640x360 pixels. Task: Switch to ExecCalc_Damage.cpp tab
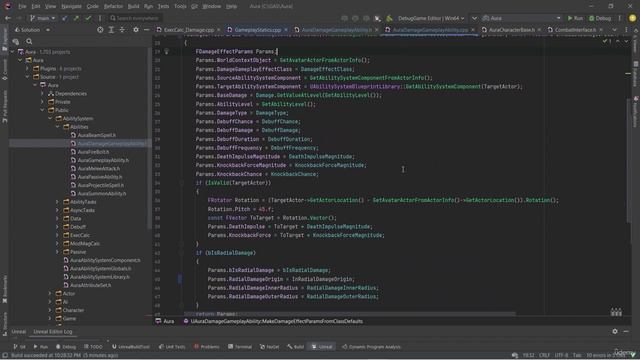(189, 30)
